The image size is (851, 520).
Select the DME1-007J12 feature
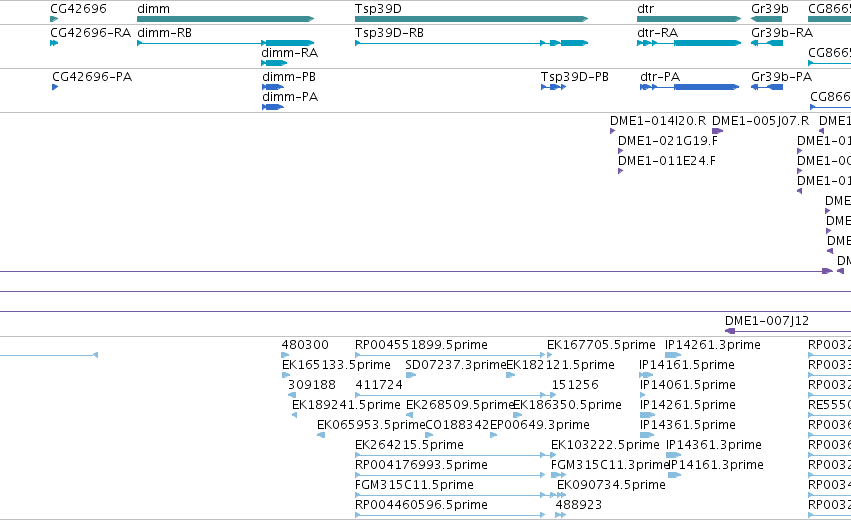coord(788,331)
